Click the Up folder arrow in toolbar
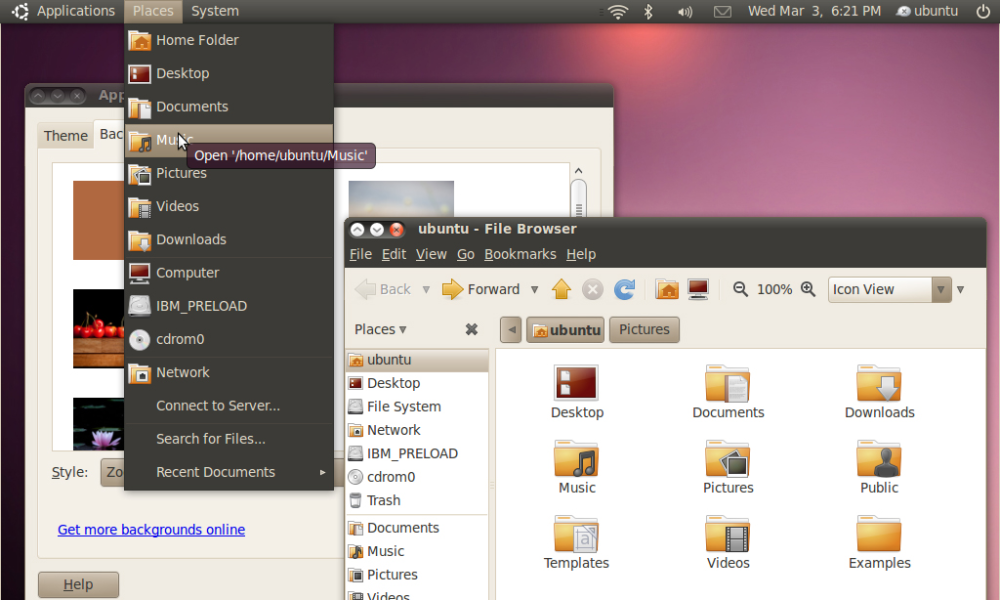The height and width of the screenshot is (600, 1000). coord(561,289)
